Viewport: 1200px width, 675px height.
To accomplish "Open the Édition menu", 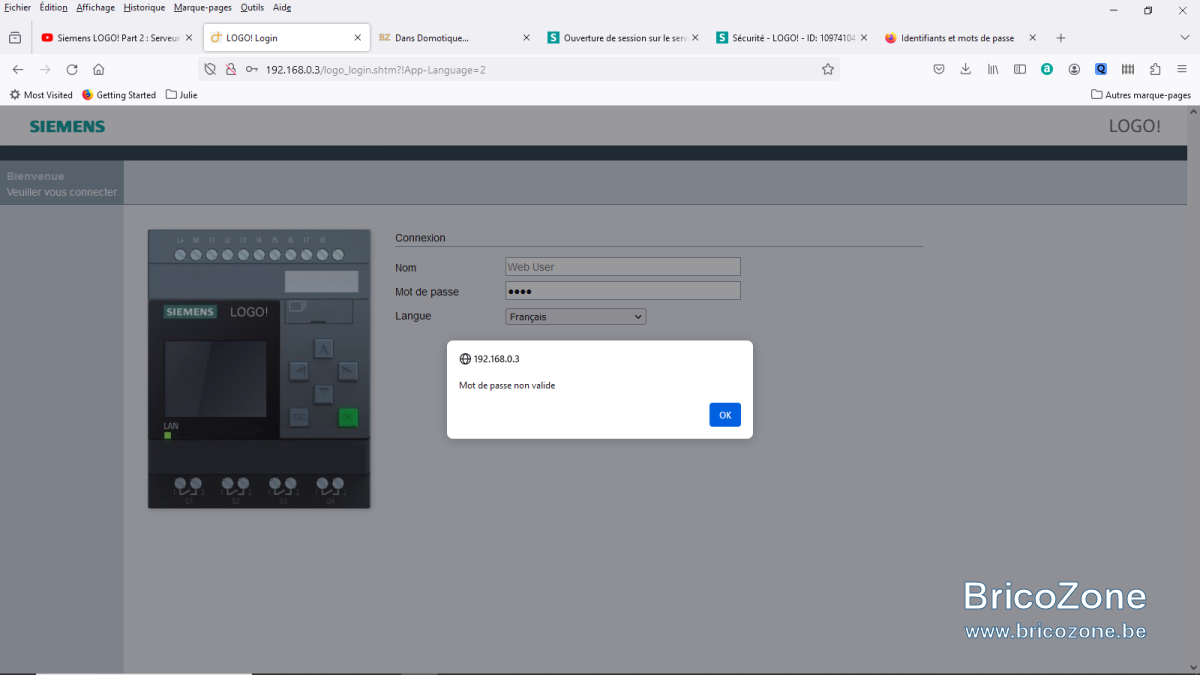I will pos(54,7).
